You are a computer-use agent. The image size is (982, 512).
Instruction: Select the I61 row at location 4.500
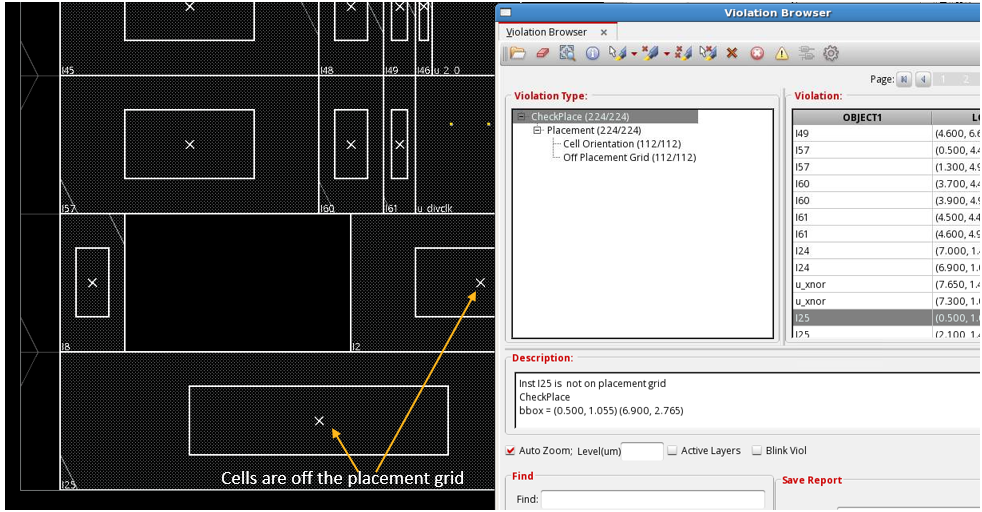886,217
